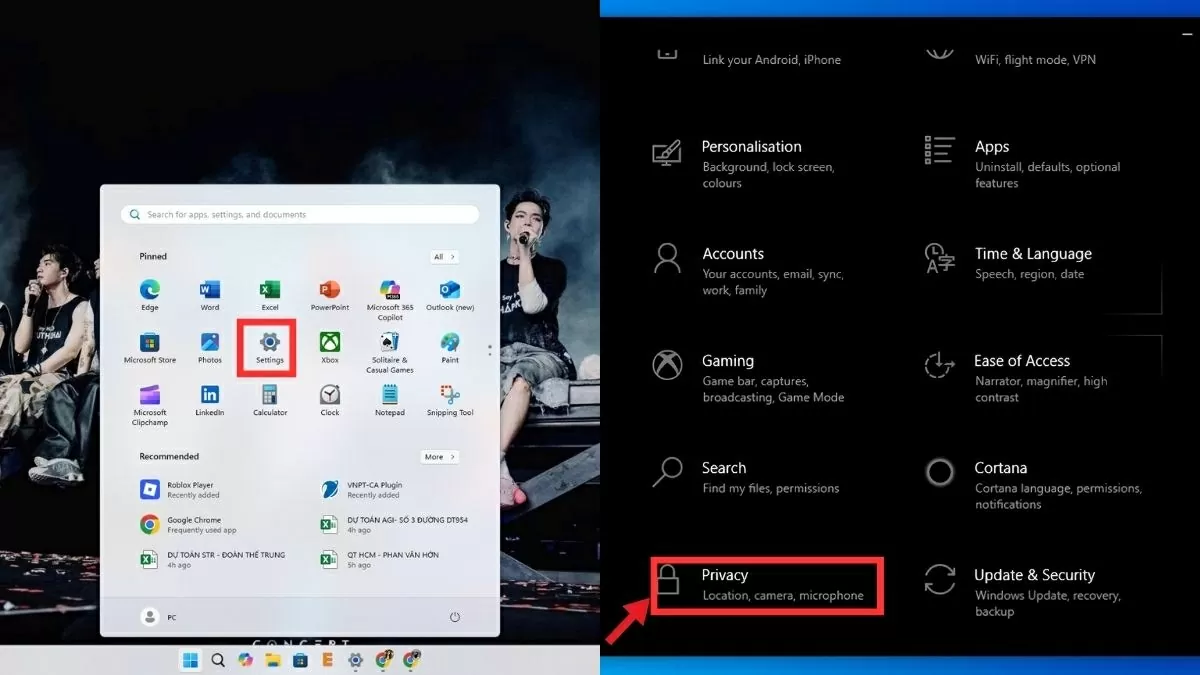Click the Start menu search field
The width and height of the screenshot is (1200, 675).
[298, 213]
